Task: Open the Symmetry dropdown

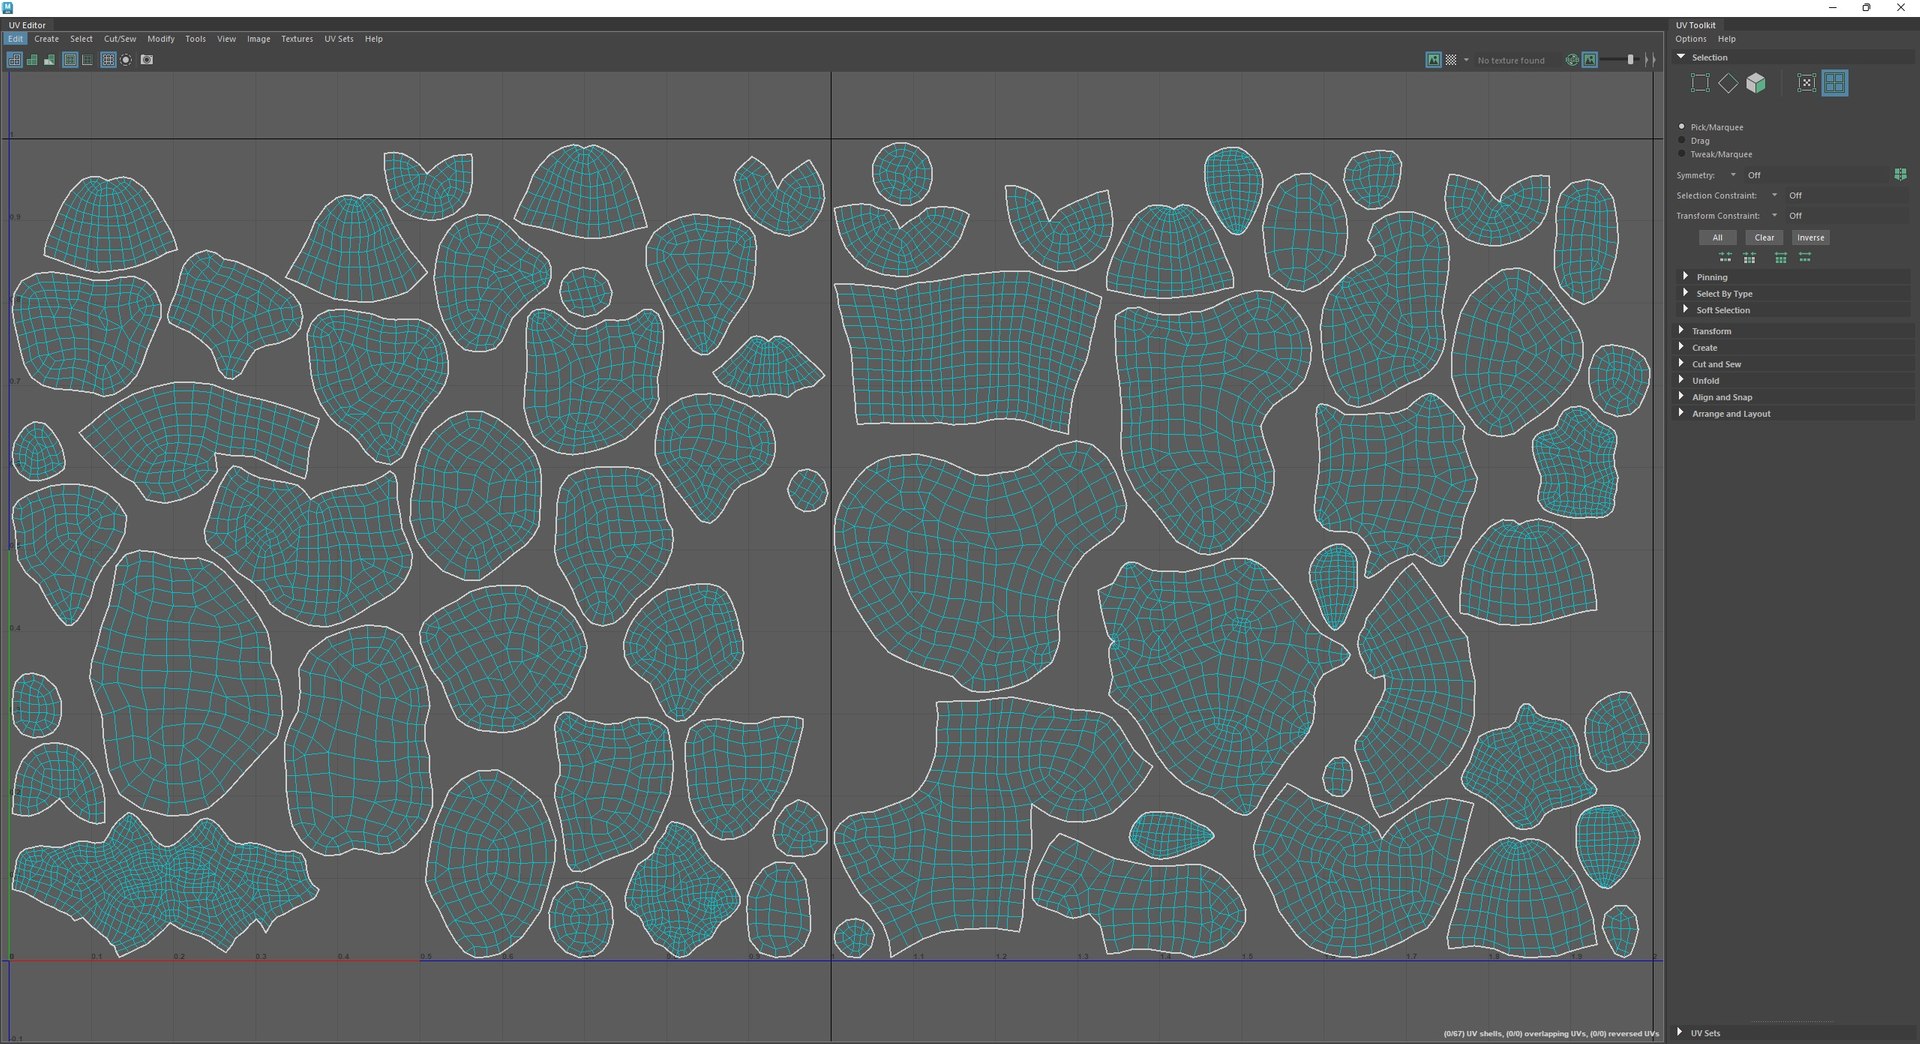Action: tap(1733, 175)
